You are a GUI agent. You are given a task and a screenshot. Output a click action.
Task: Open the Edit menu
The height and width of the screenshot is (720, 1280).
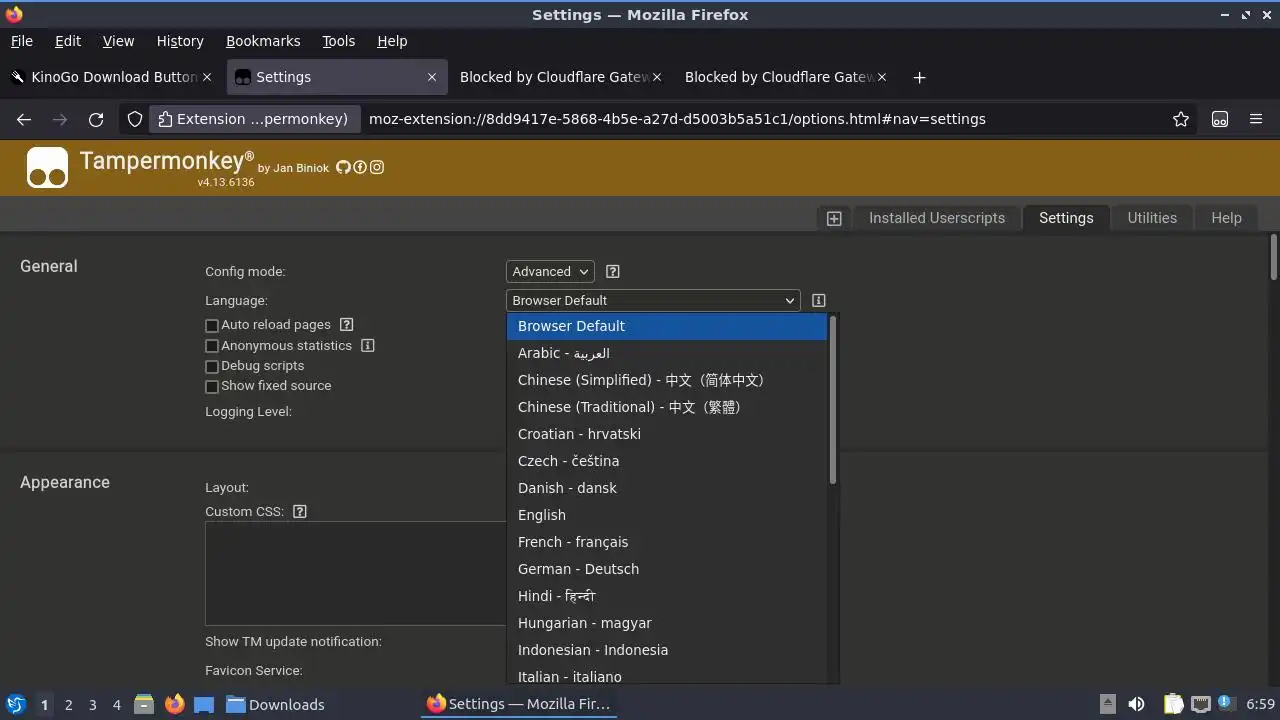point(68,41)
